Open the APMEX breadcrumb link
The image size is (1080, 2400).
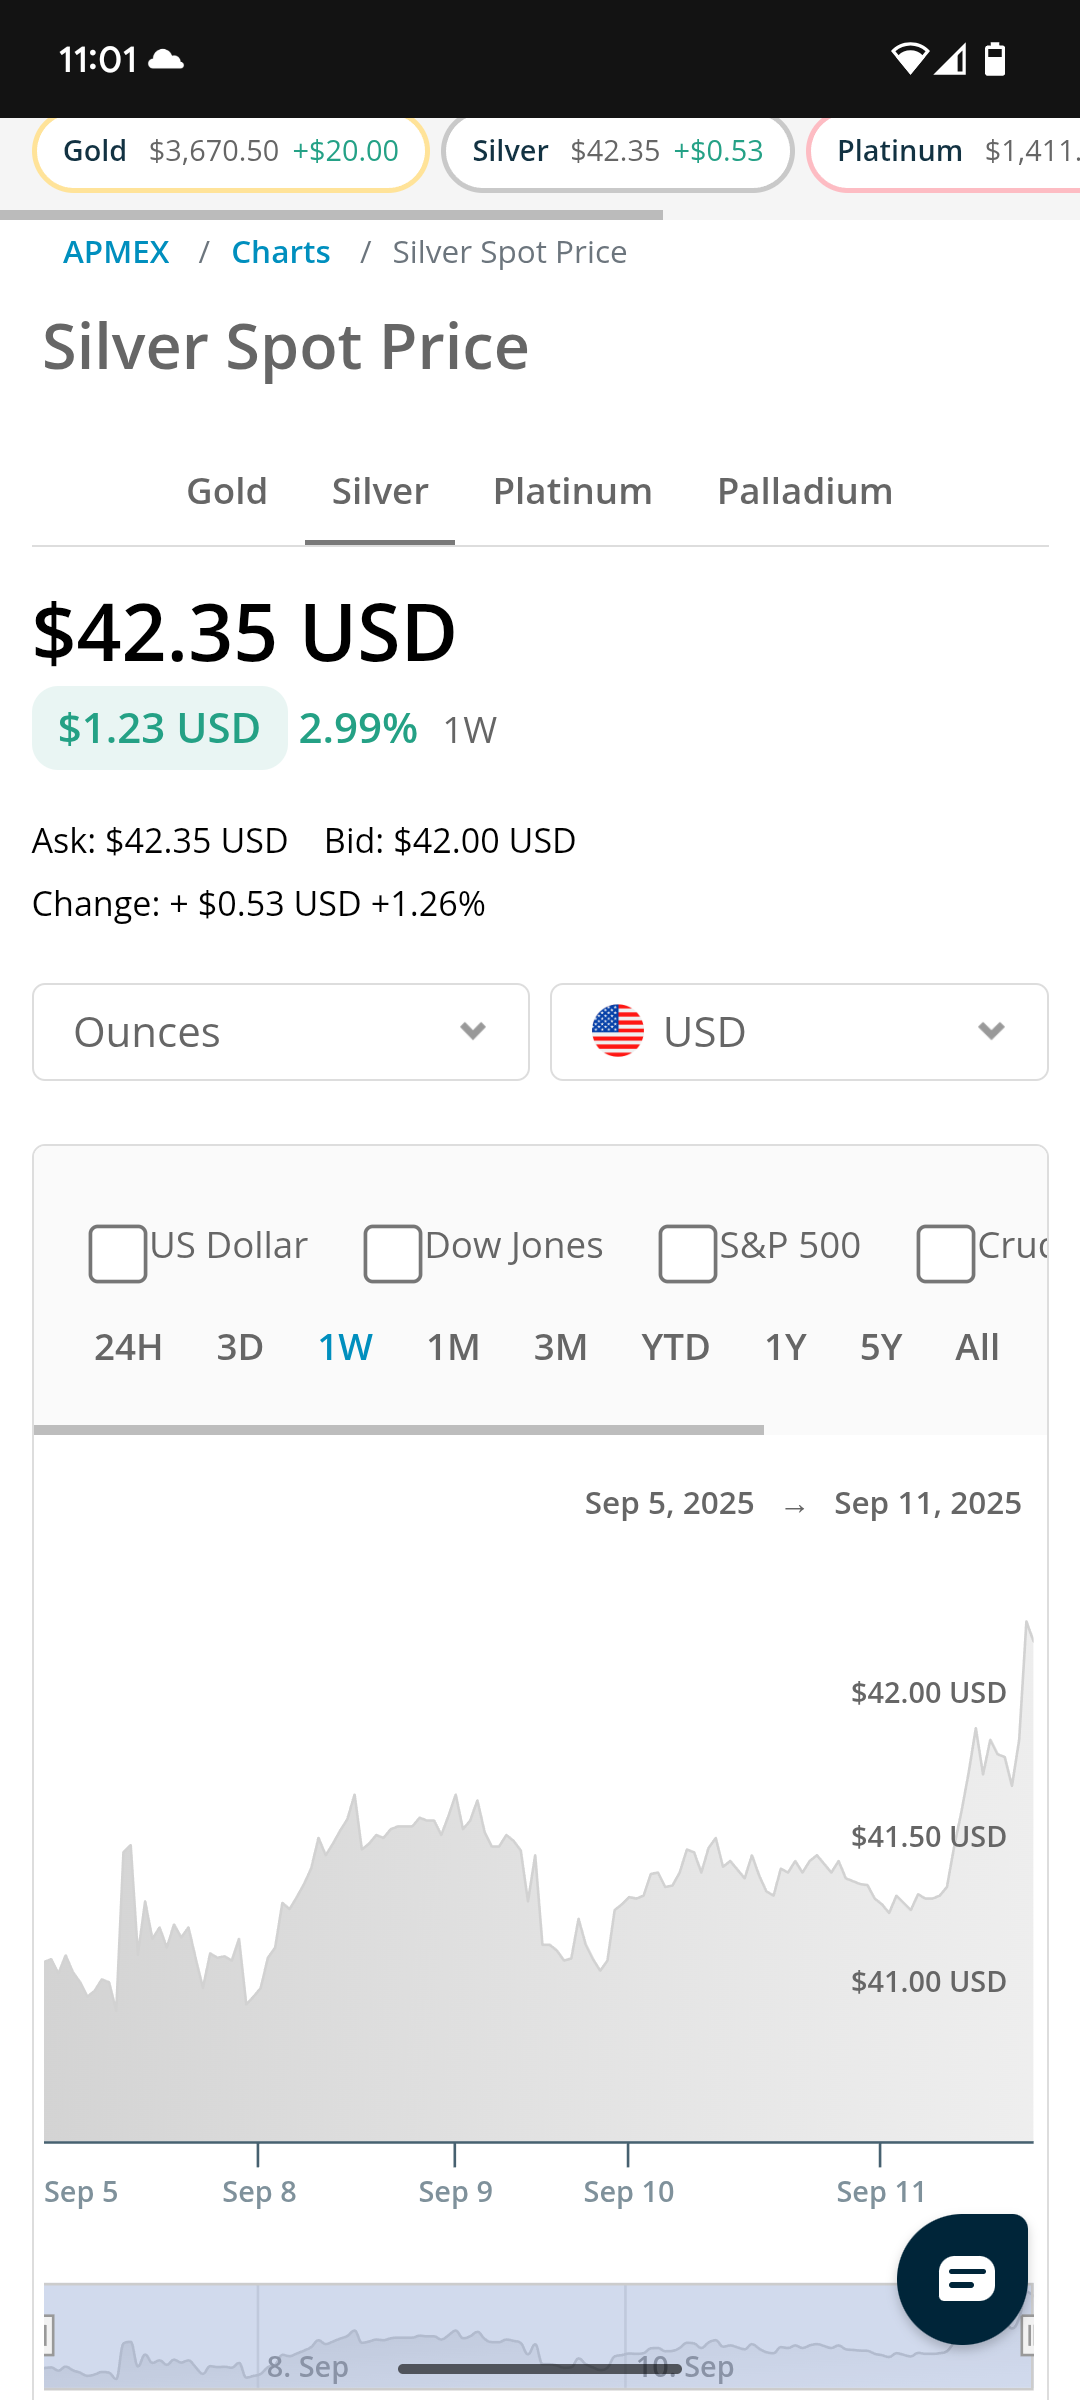coord(116,252)
